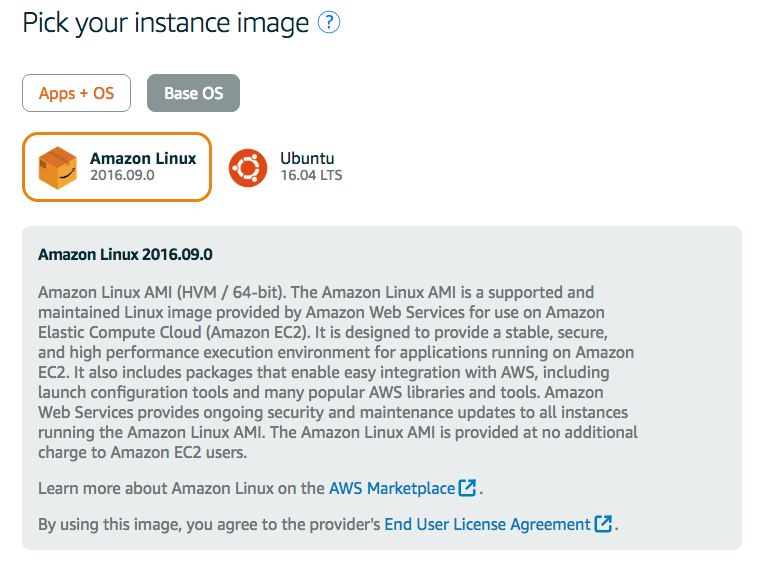Open the AWS Marketplace link
The image size is (759, 565).
click(x=392, y=488)
